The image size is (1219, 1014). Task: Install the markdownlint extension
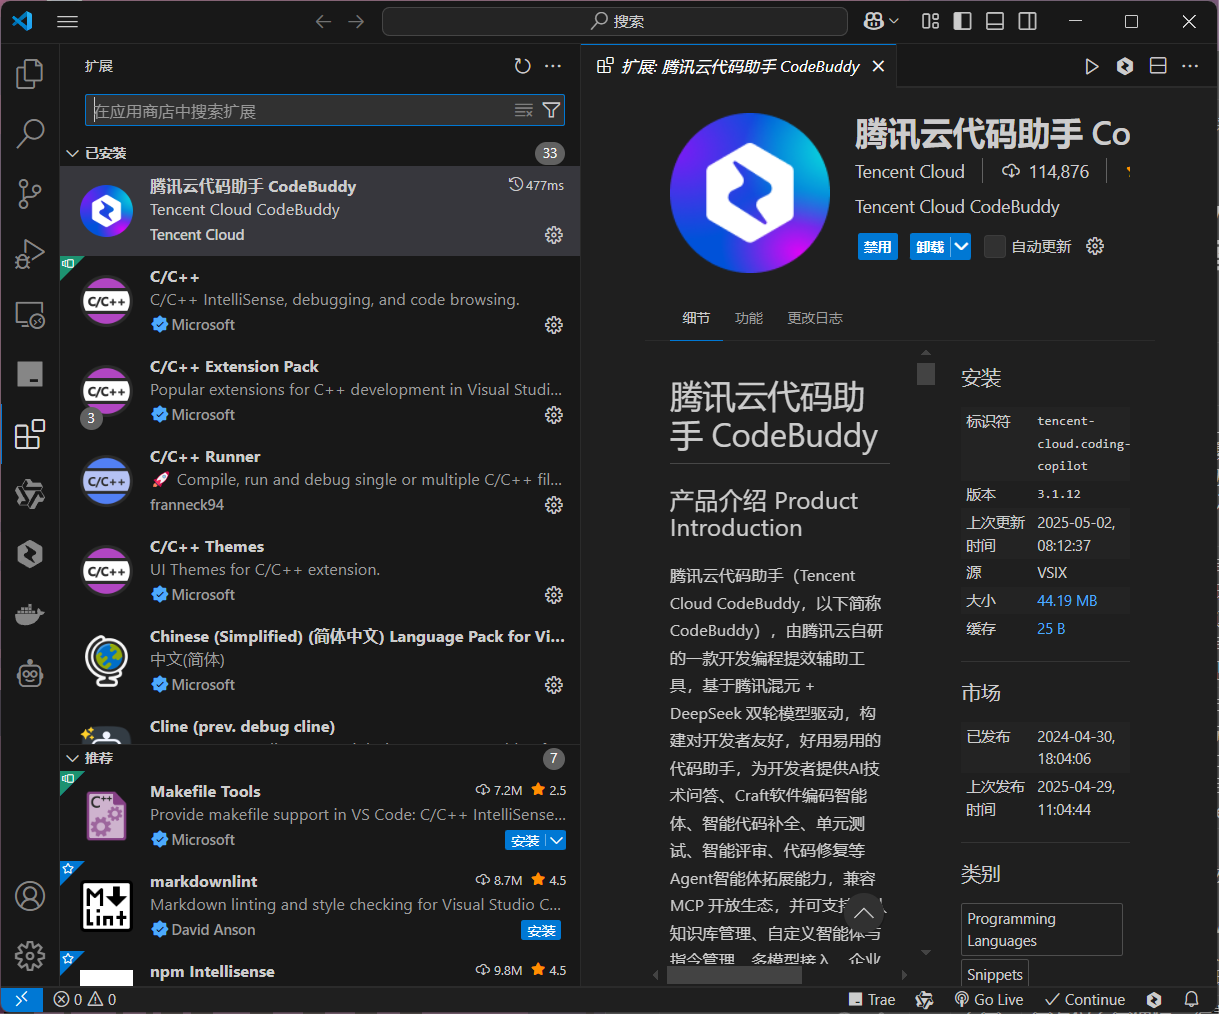click(541, 930)
